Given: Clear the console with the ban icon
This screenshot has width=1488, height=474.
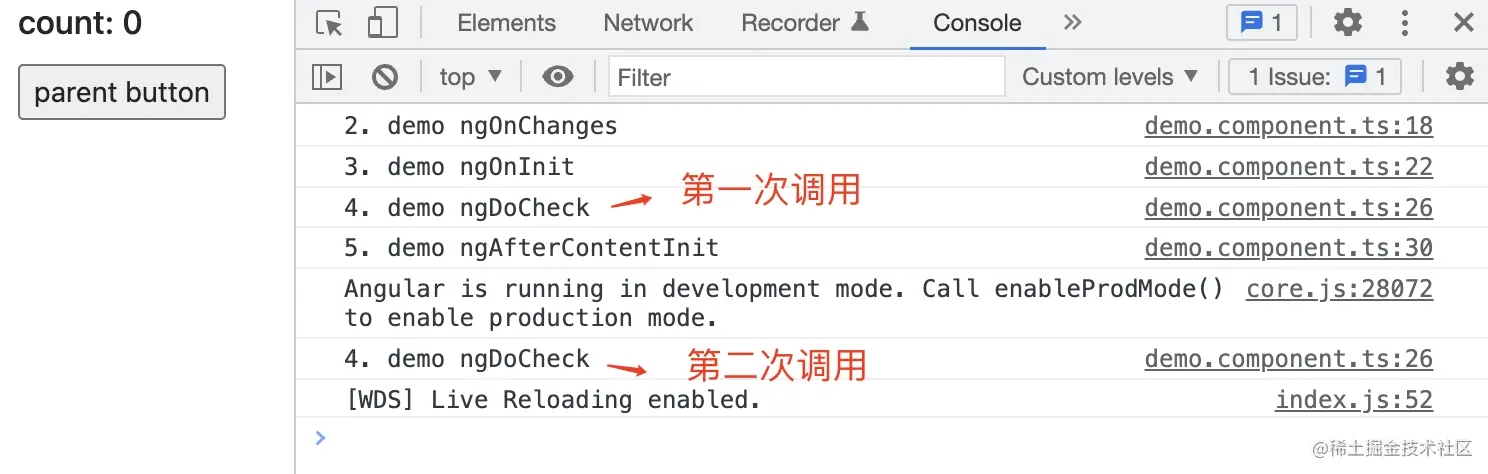Looking at the screenshot, I should point(385,77).
